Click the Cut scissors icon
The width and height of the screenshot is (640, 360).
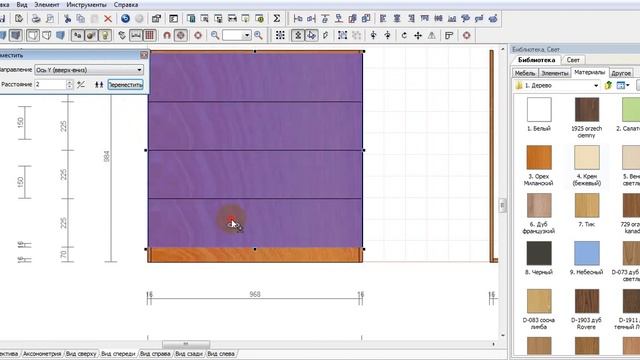tap(67, 19)
